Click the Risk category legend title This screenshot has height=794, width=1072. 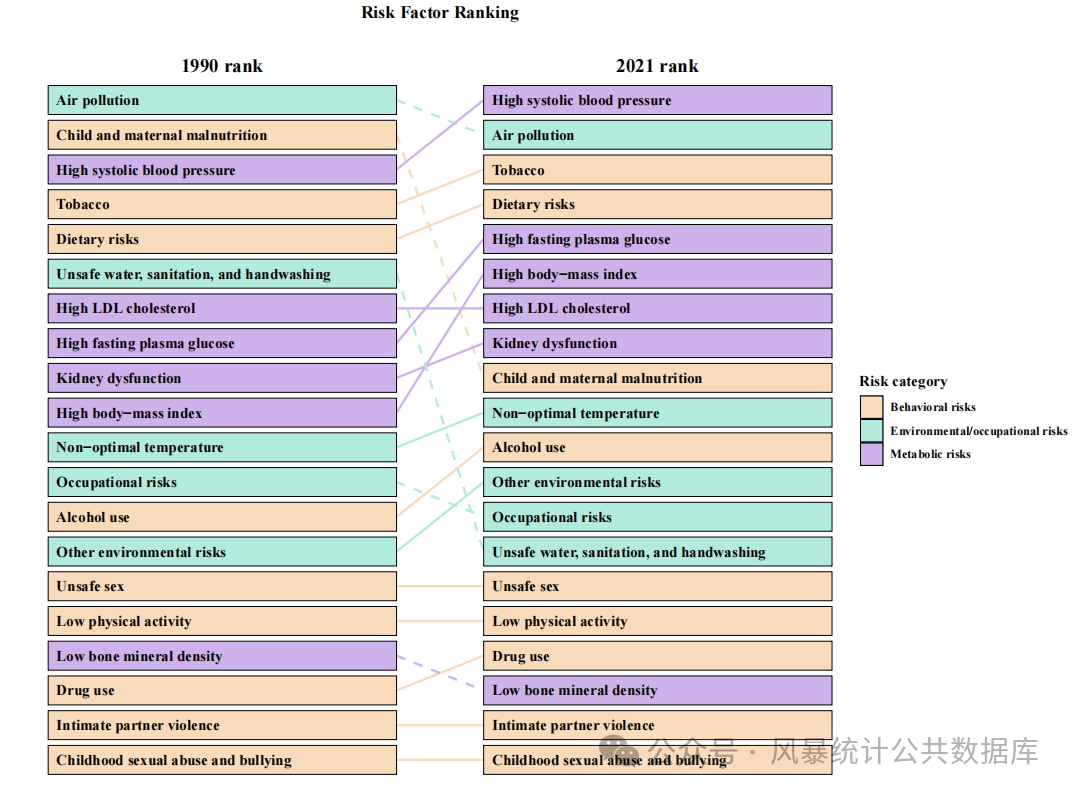tap(903, 381)
